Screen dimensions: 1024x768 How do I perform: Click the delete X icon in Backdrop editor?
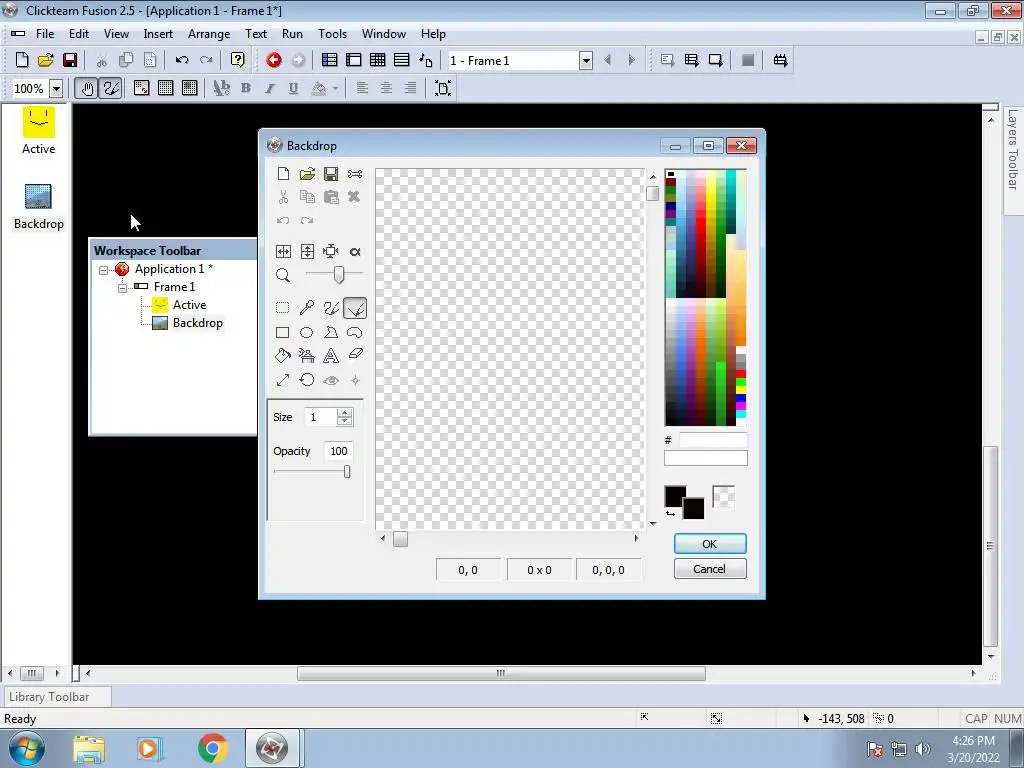(355, 197)
